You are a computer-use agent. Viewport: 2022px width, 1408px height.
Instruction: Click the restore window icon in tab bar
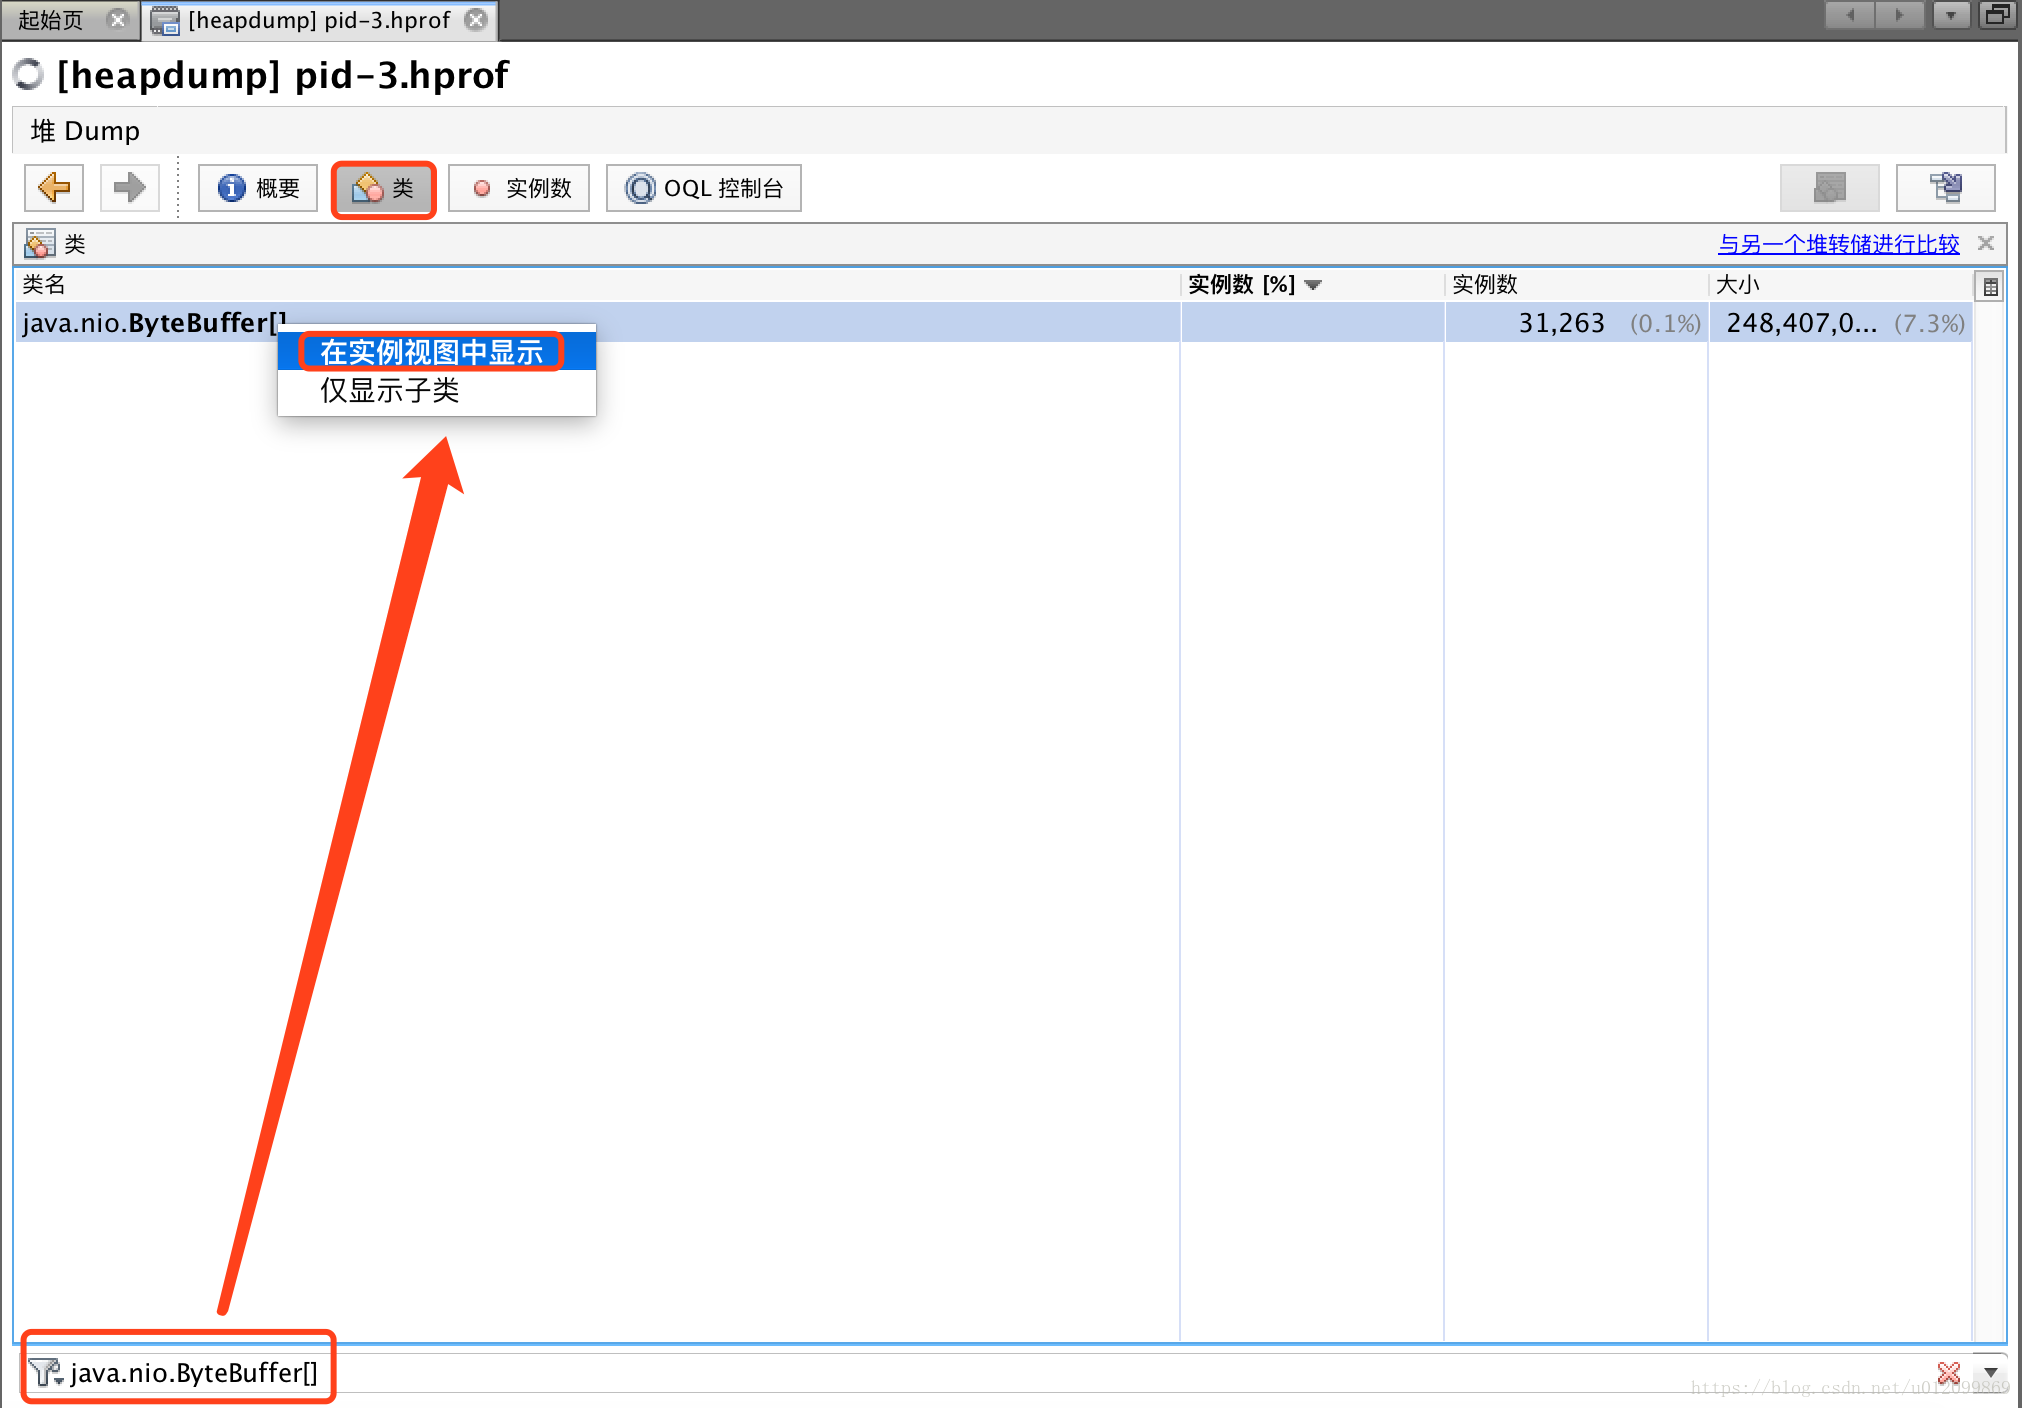(1997, 15)
